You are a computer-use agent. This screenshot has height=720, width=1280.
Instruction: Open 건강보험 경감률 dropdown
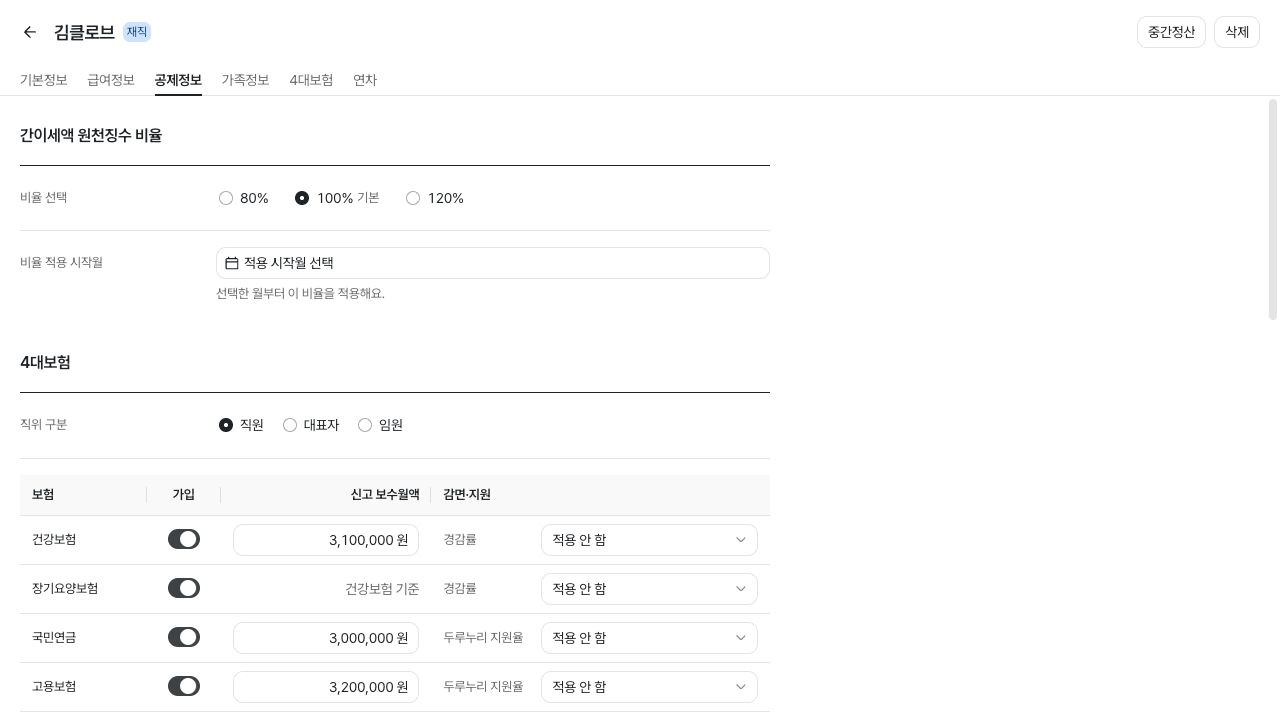pyautogui.click(x=649, y=540)
